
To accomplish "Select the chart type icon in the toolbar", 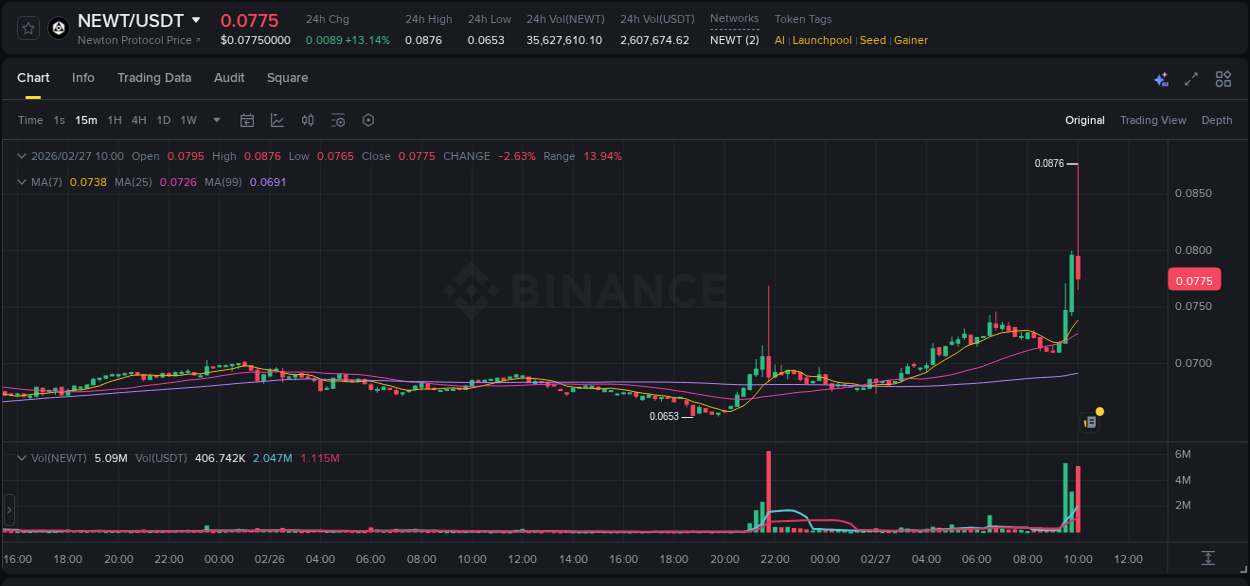I will click(277, 120).
